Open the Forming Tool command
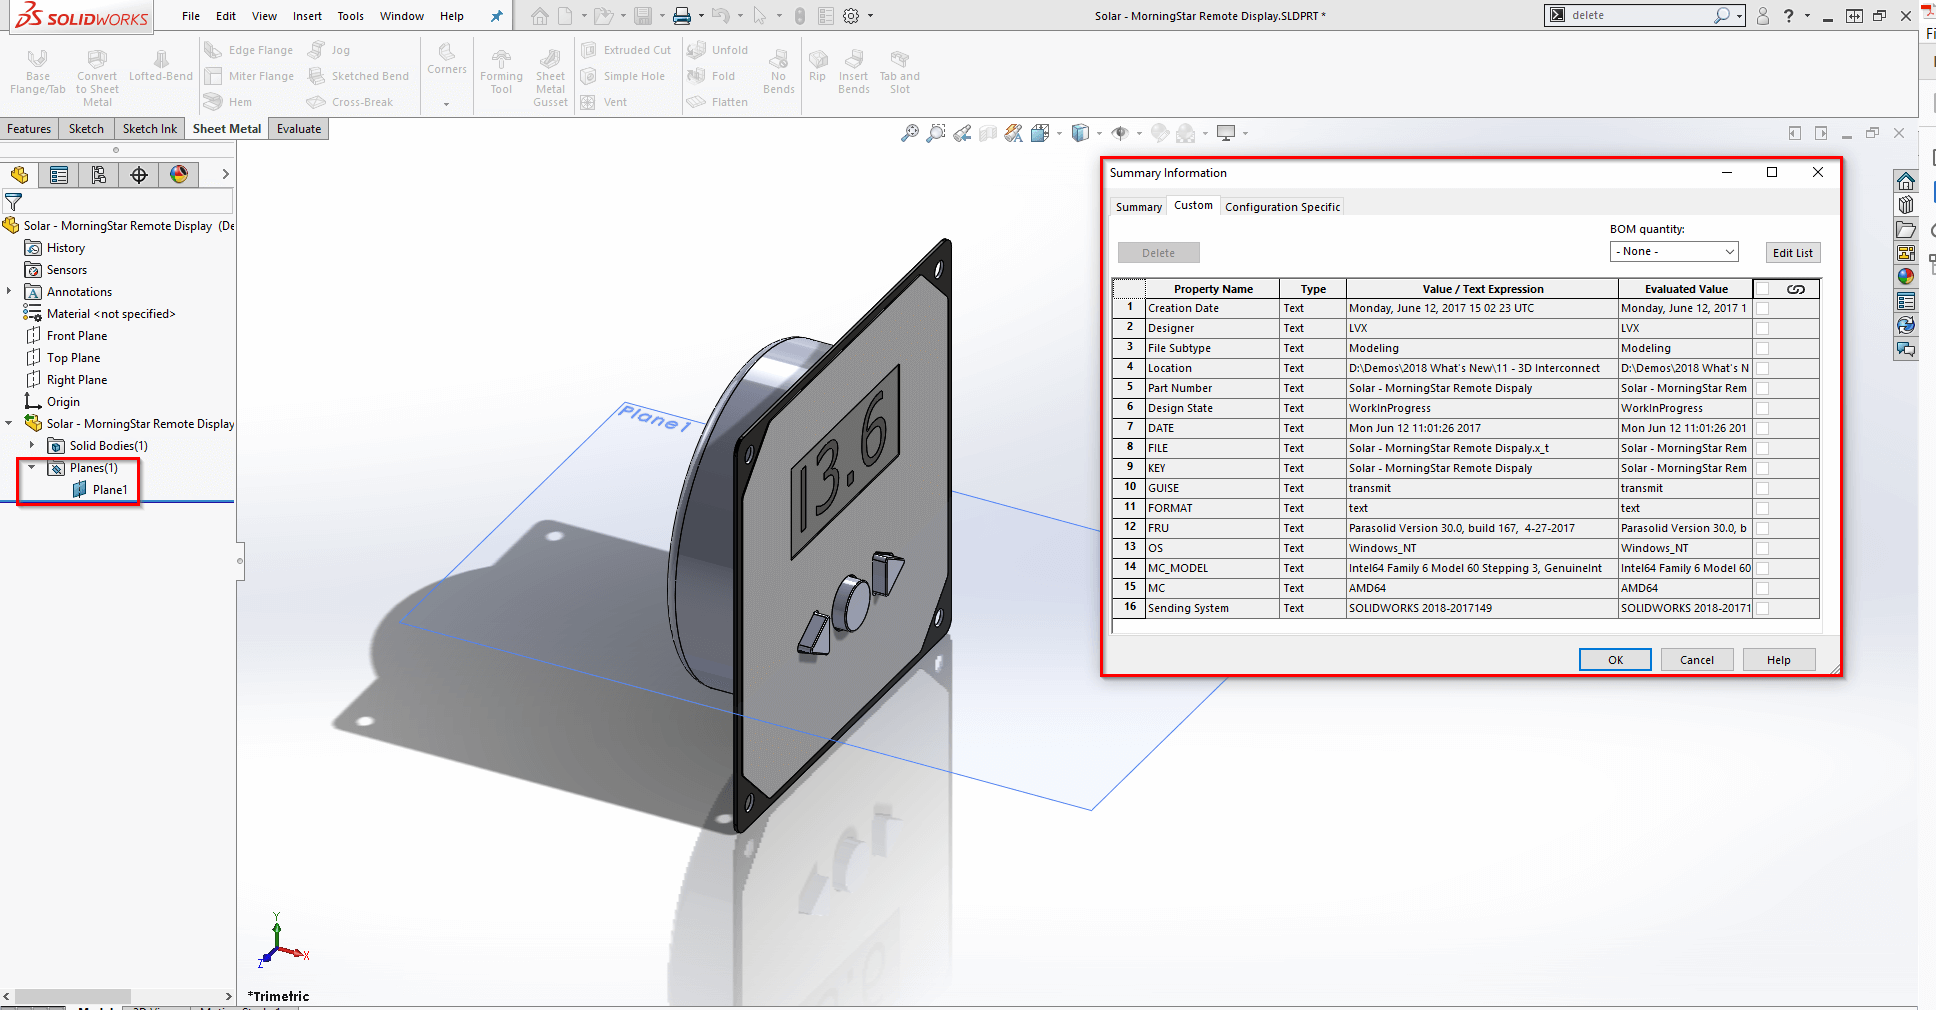This screenshot has width=1936, height=1010. (x=501, y=71)
